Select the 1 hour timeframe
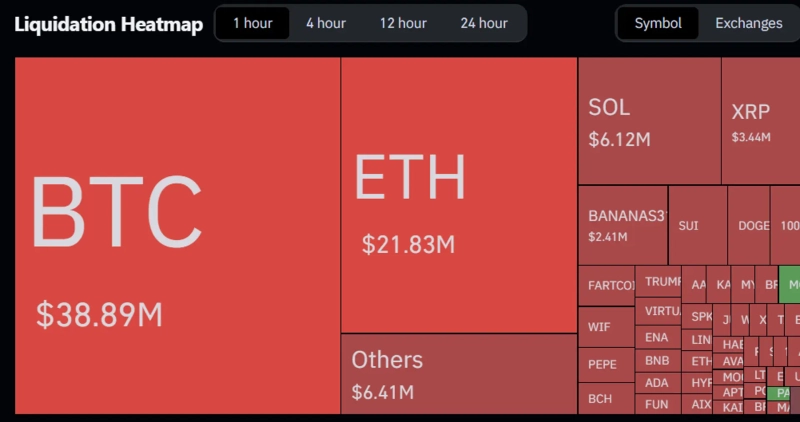 click(x=254, y=23)
